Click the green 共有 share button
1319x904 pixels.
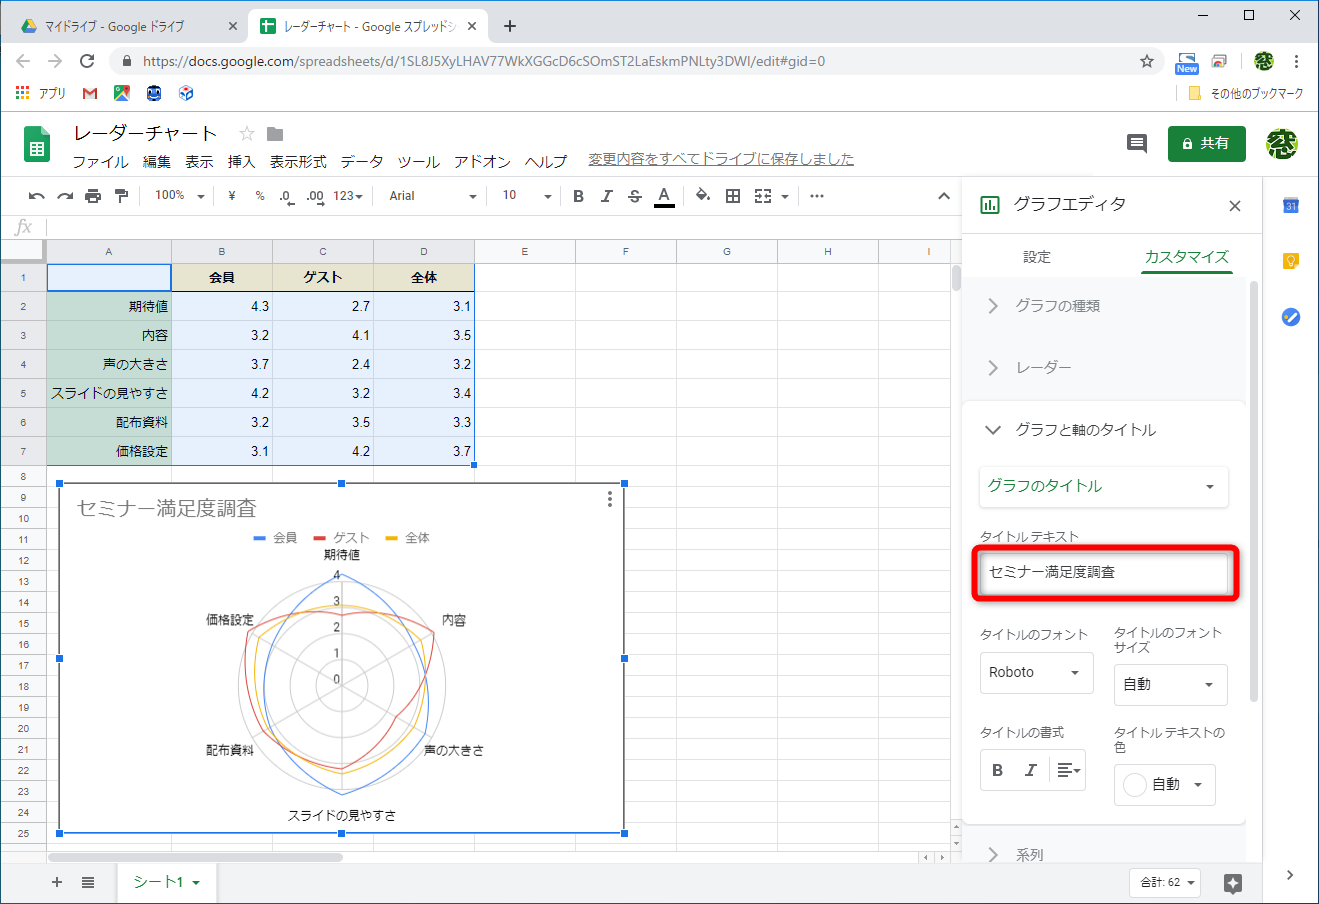[x=1207, y=144]
